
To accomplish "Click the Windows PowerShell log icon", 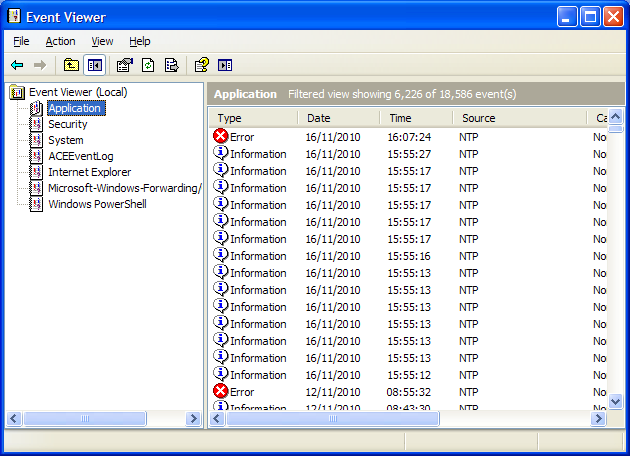I will coord(37,204).
